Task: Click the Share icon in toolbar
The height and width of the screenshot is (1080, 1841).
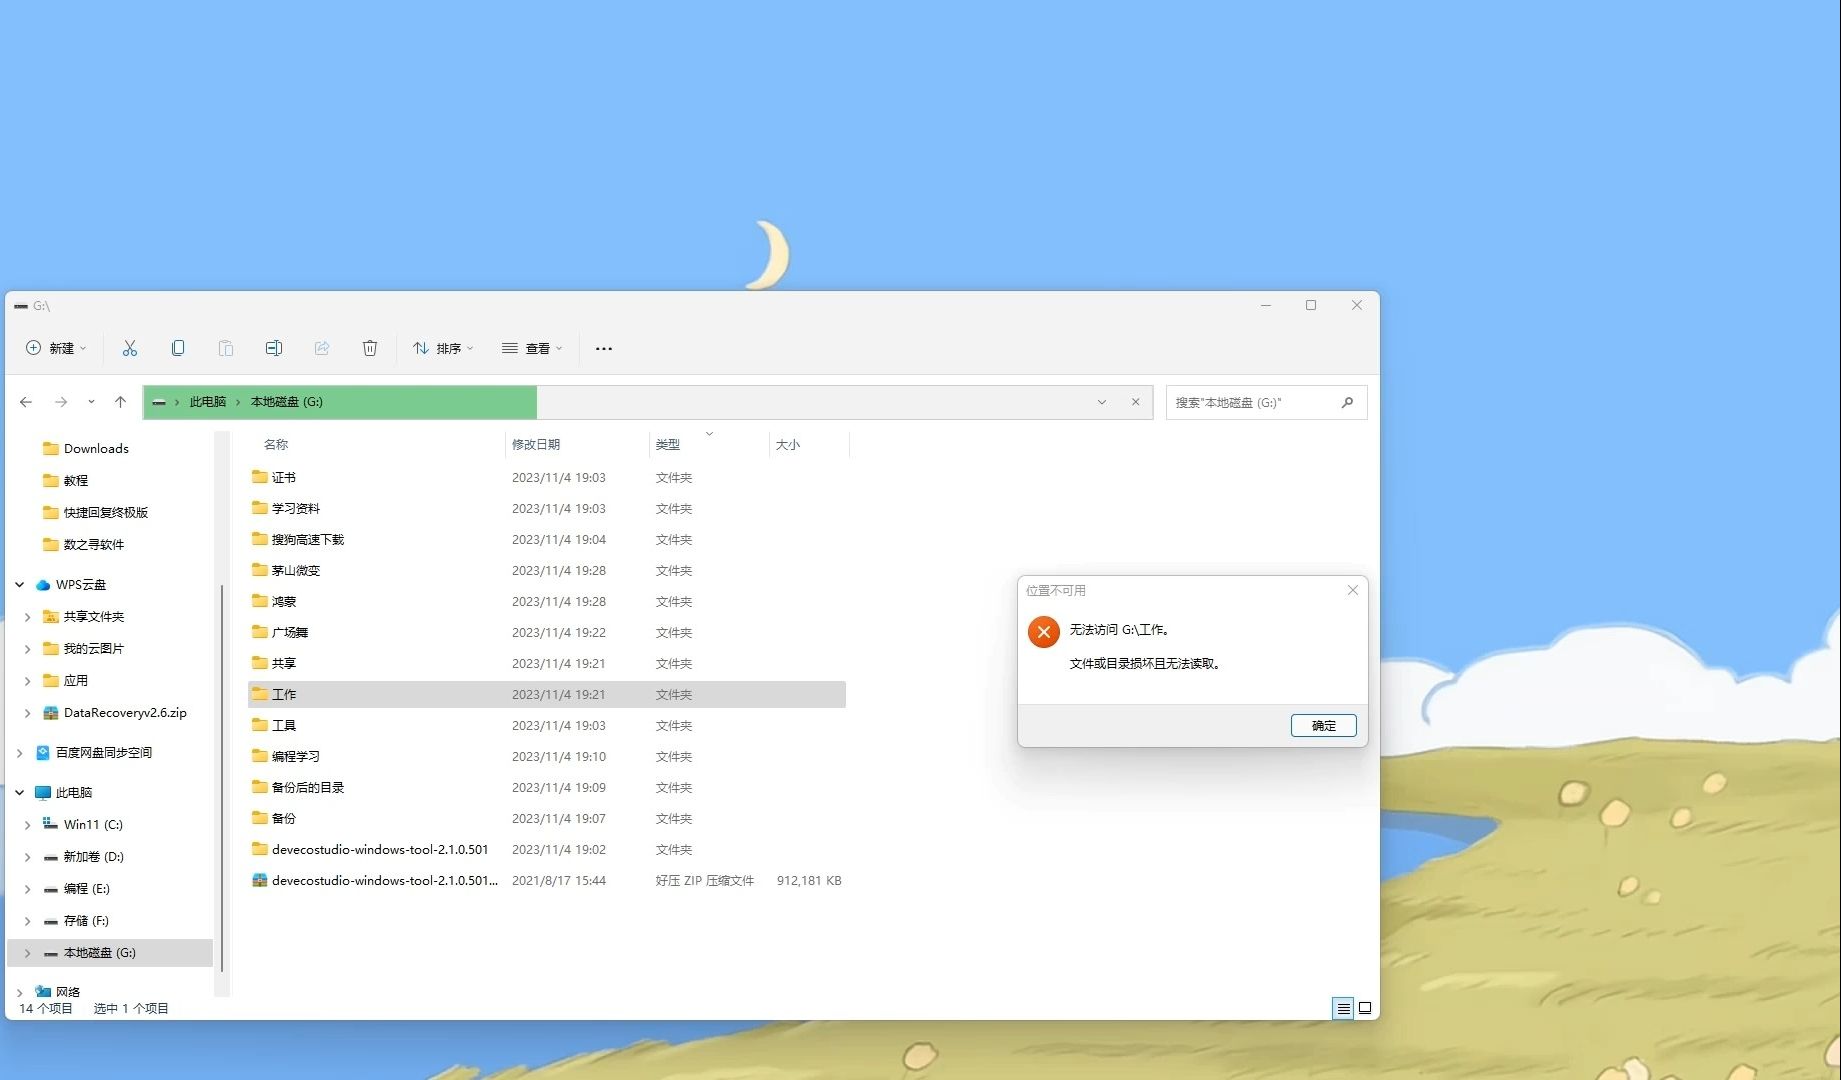Action: point(322,348)
